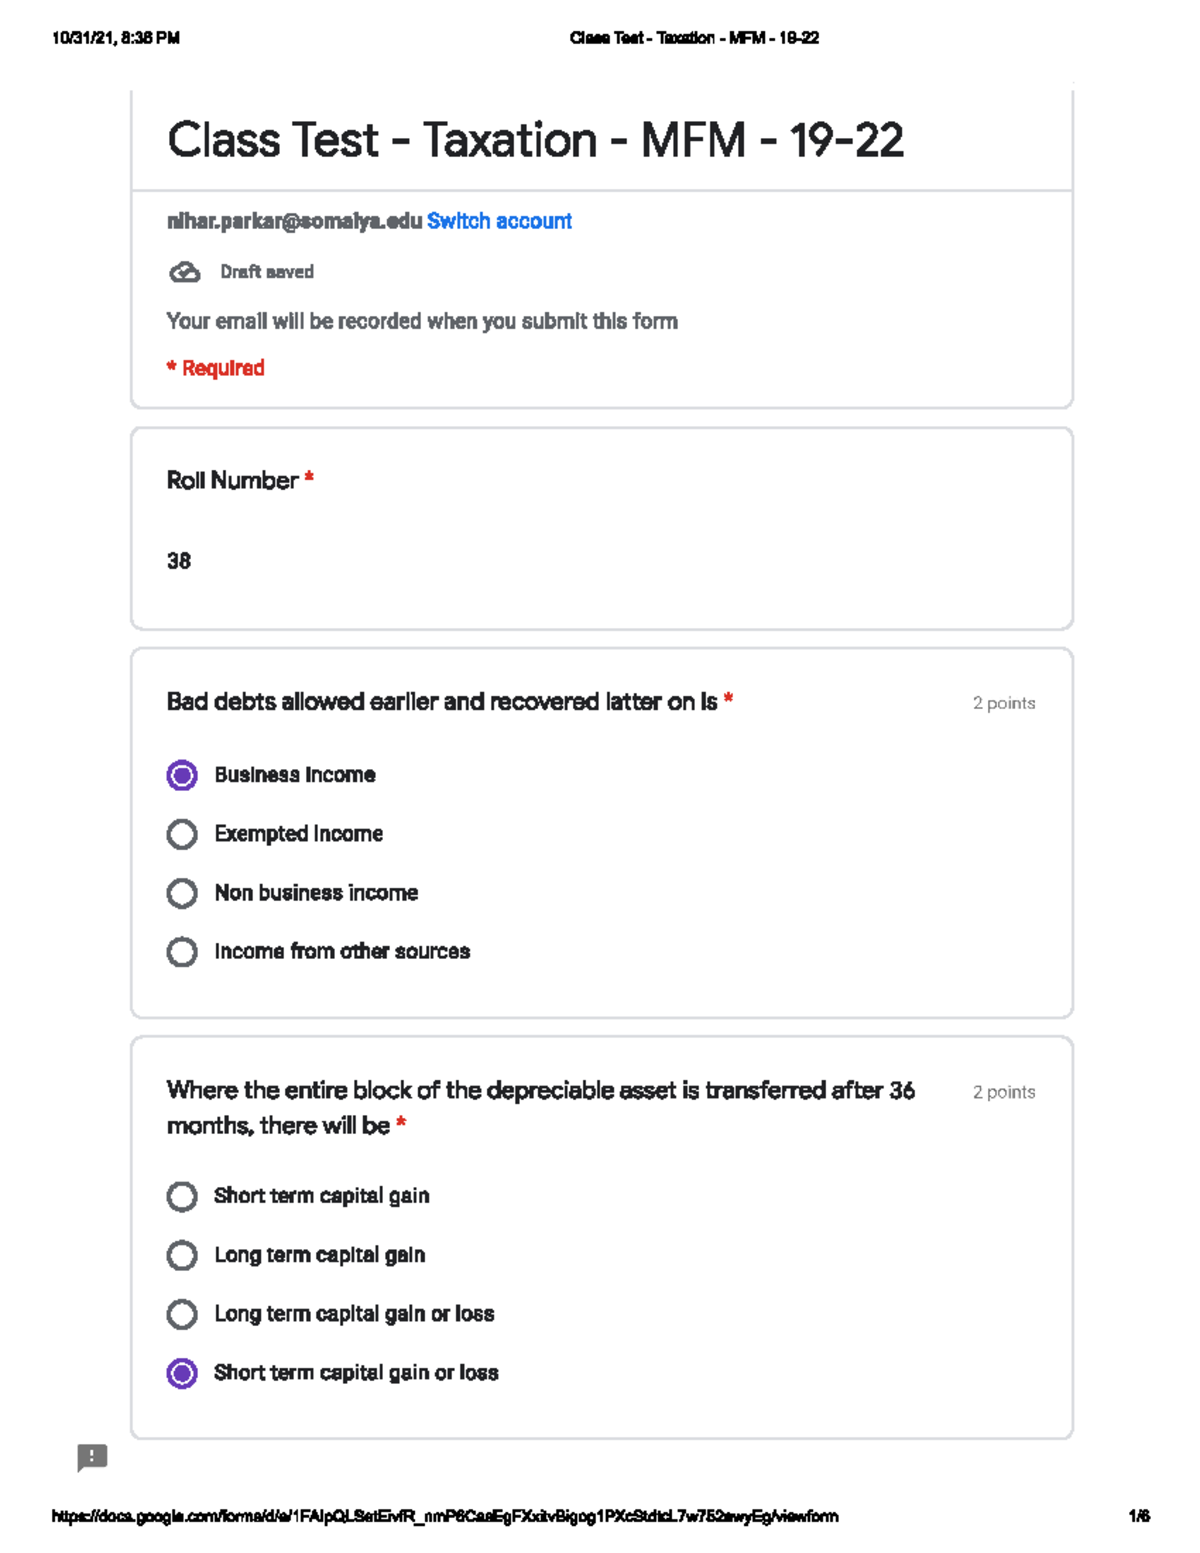Click the page header document title

694,38
